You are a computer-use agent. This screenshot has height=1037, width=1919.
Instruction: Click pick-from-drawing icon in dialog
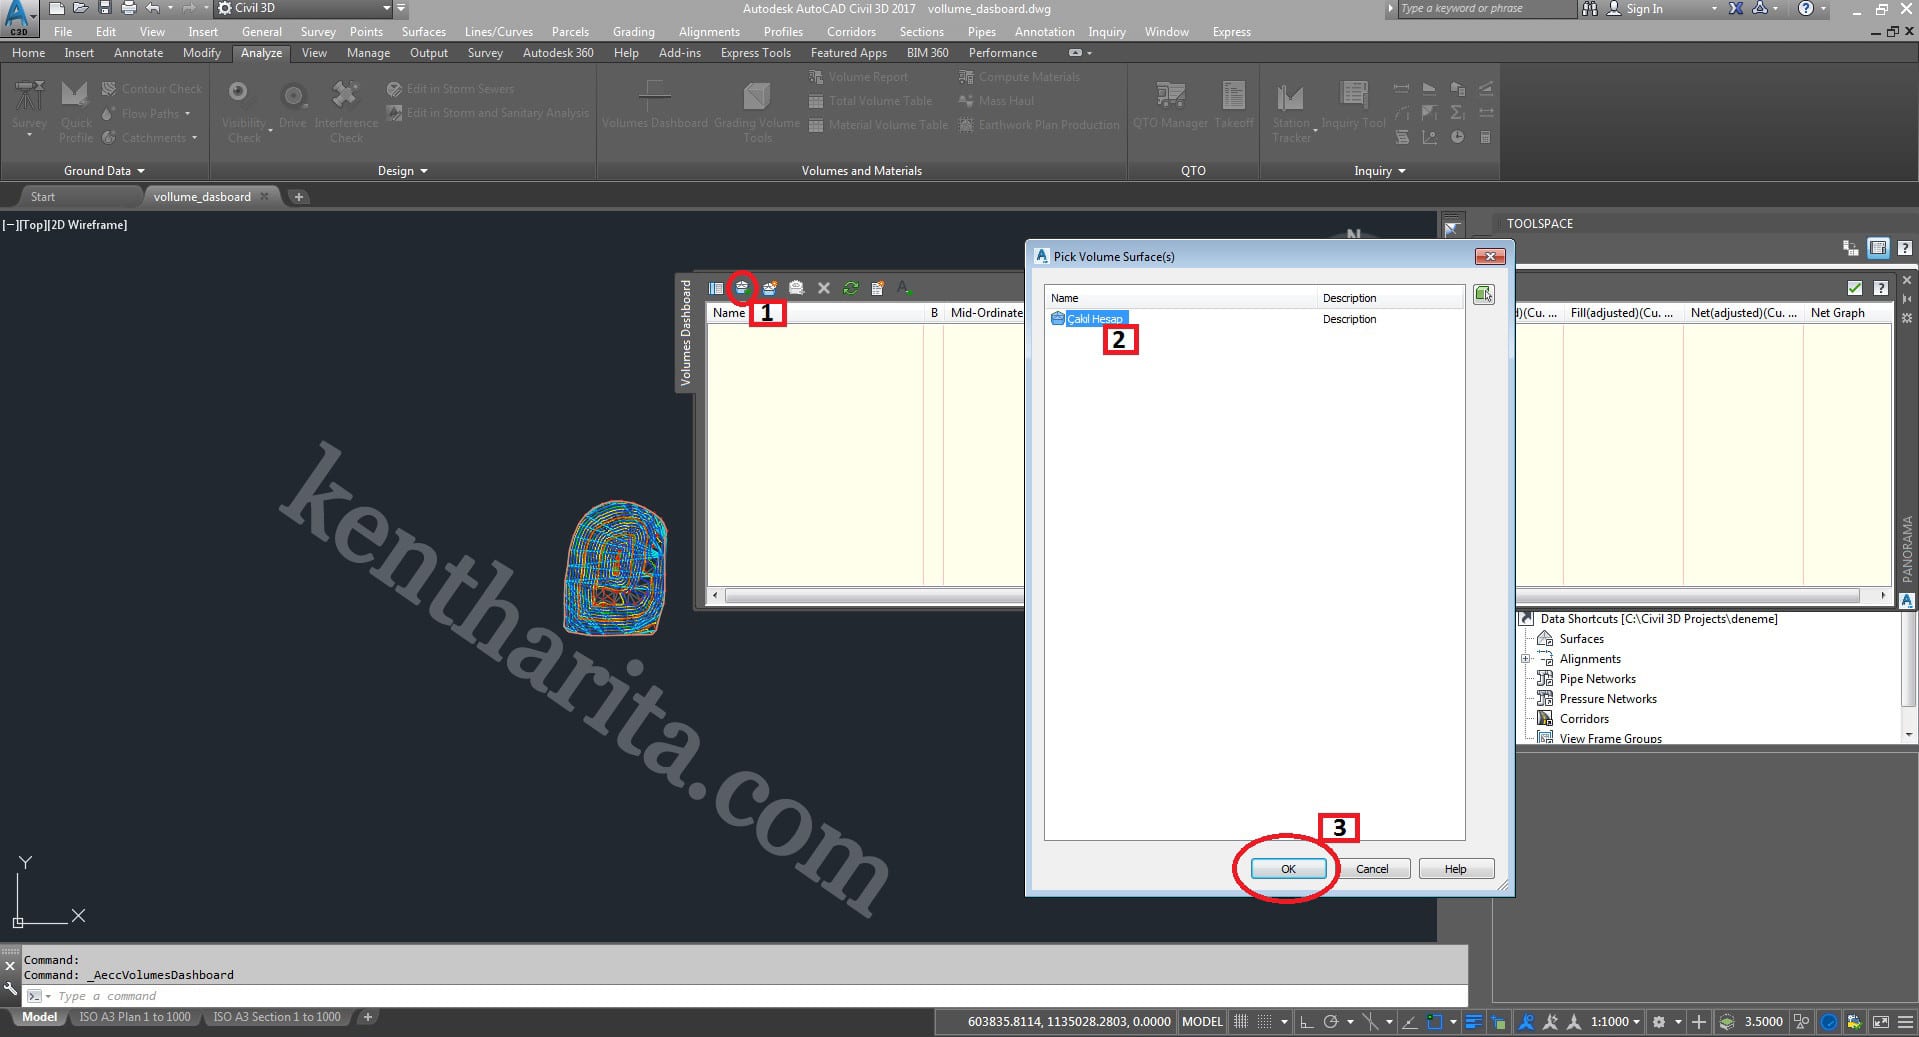1483,295
